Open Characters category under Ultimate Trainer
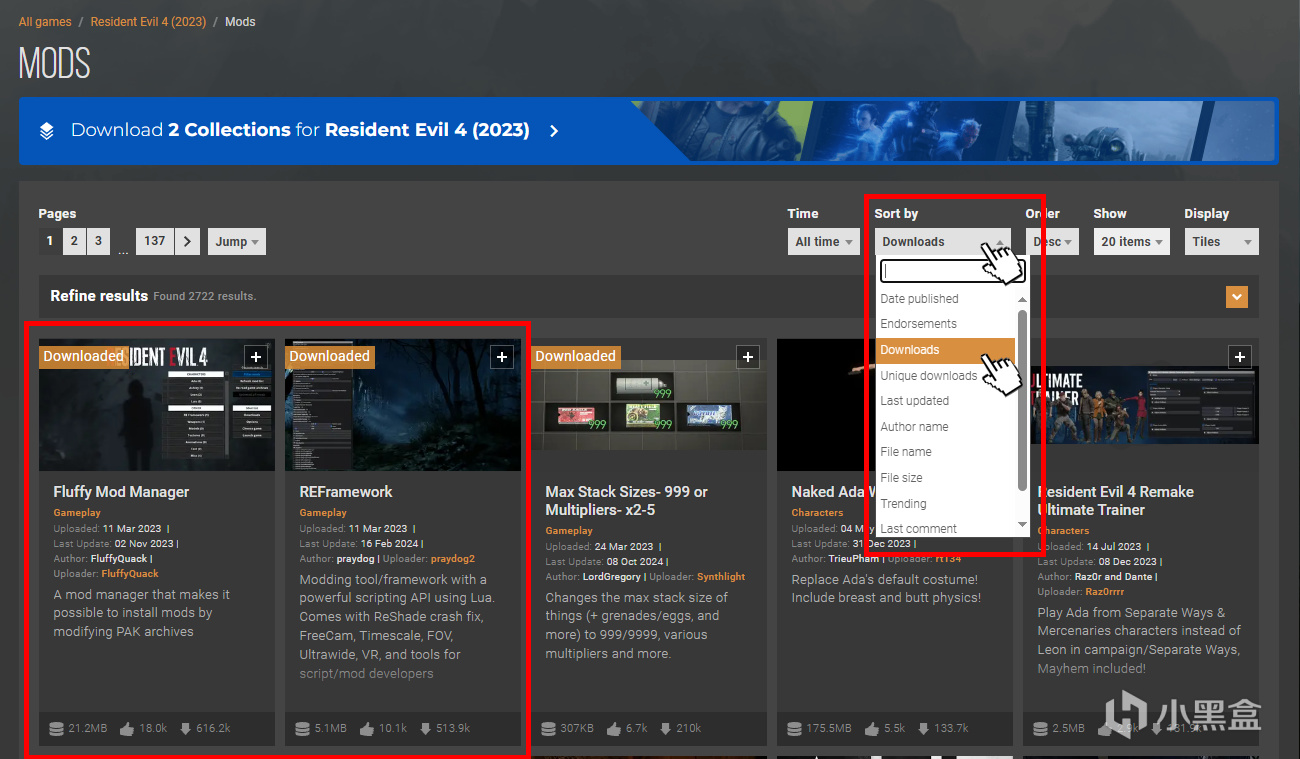The height and width of the screenshot is (759, 1300). 1063,531
